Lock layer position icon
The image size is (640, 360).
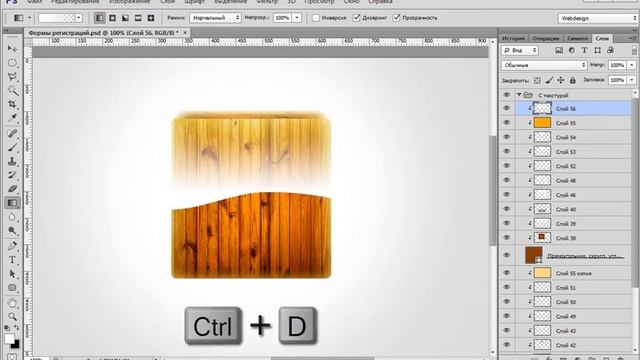coord(561,80)
